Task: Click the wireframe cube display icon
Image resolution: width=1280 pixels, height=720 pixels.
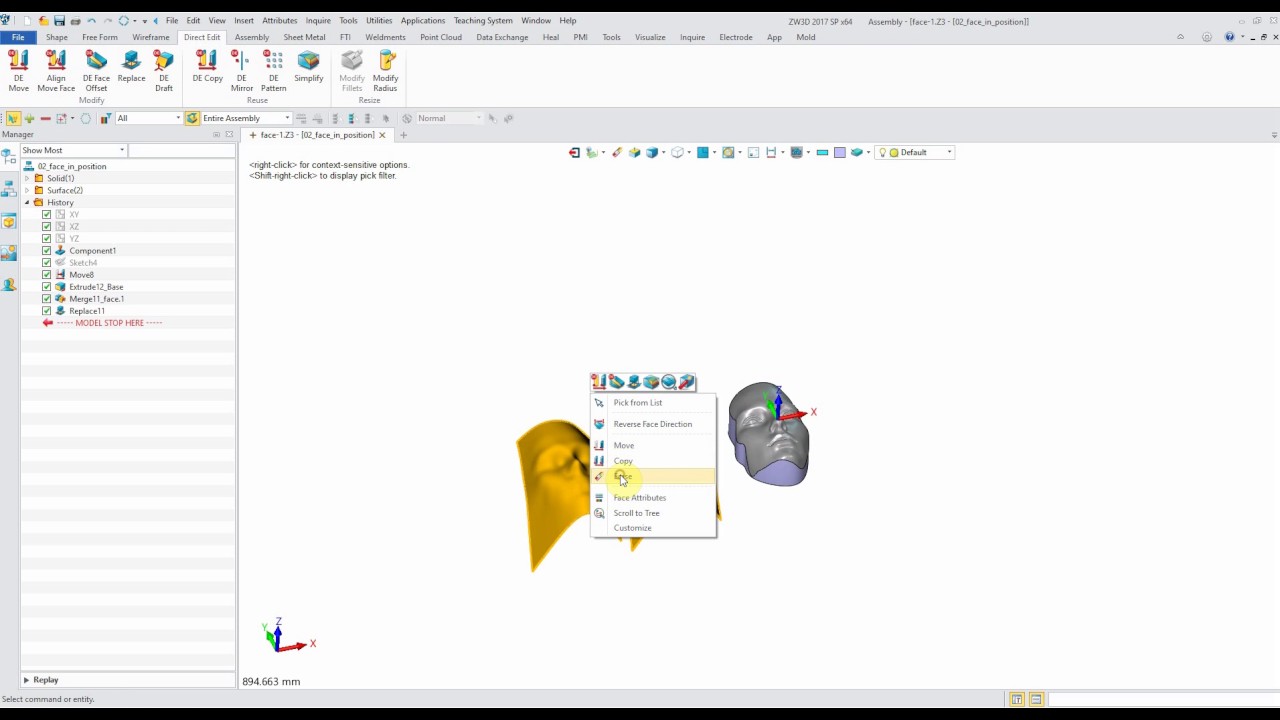Action: coord(677,152)
